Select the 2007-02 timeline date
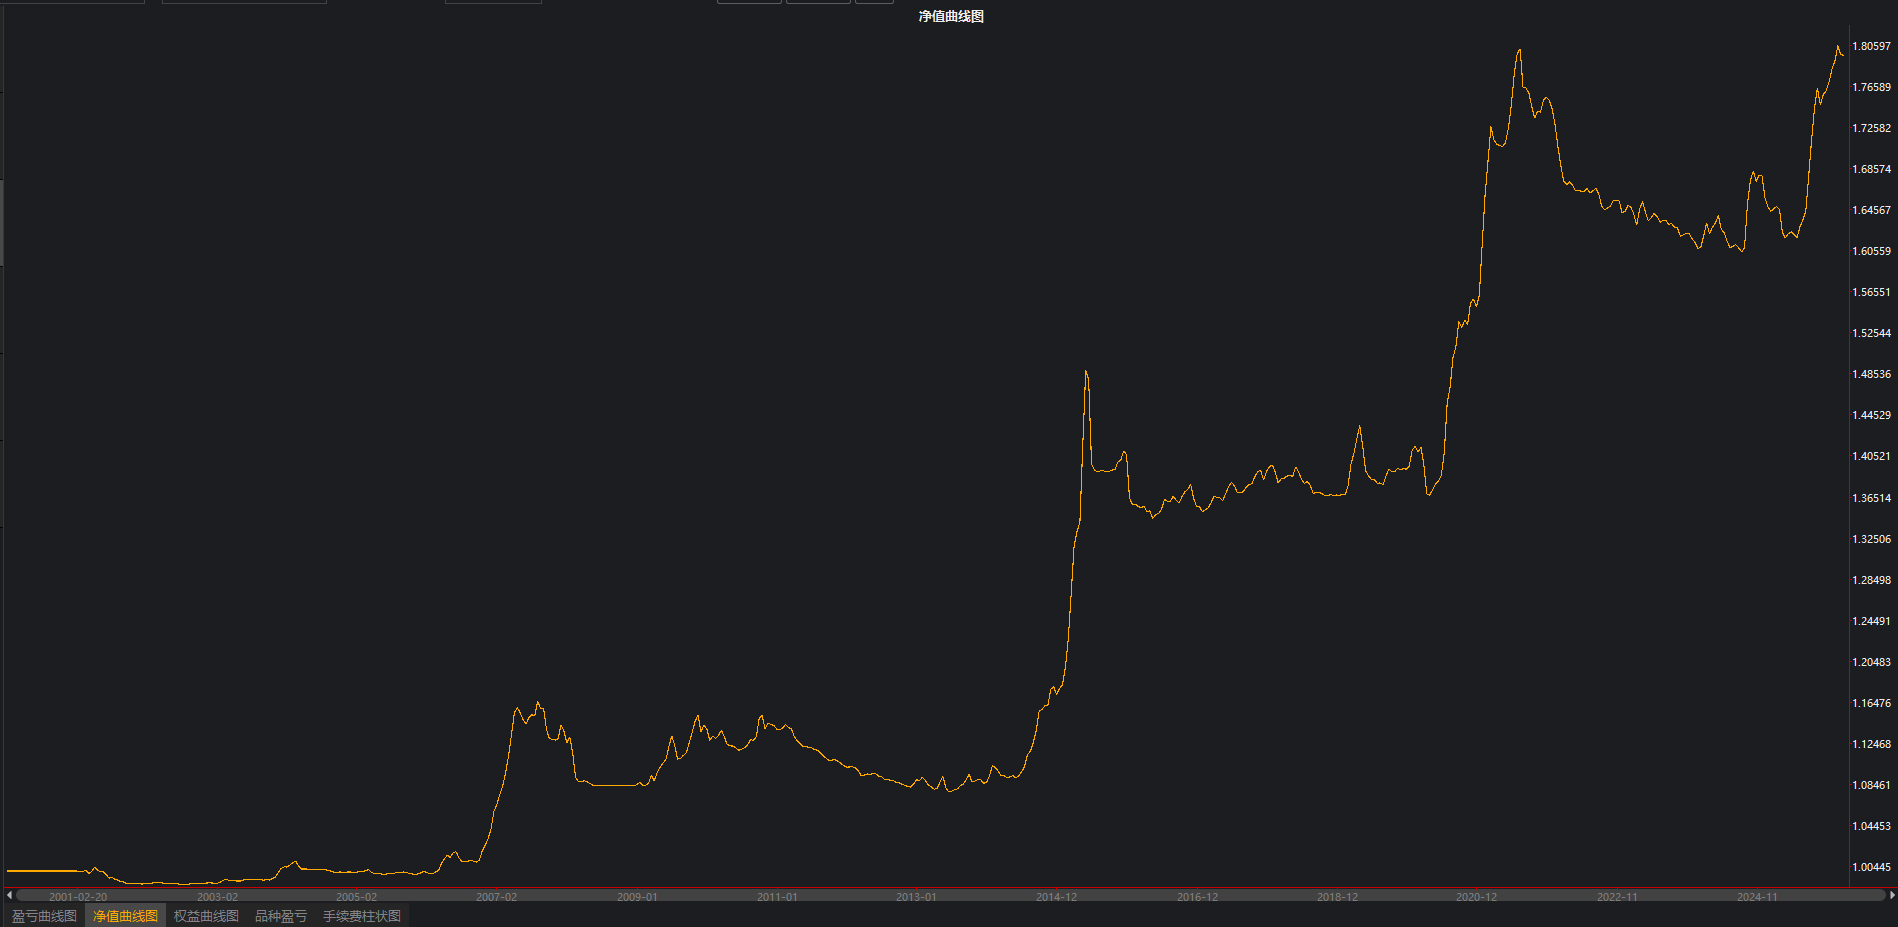Image resolution: width=1898 pixels, height=927 pixels. coord(496,897)
